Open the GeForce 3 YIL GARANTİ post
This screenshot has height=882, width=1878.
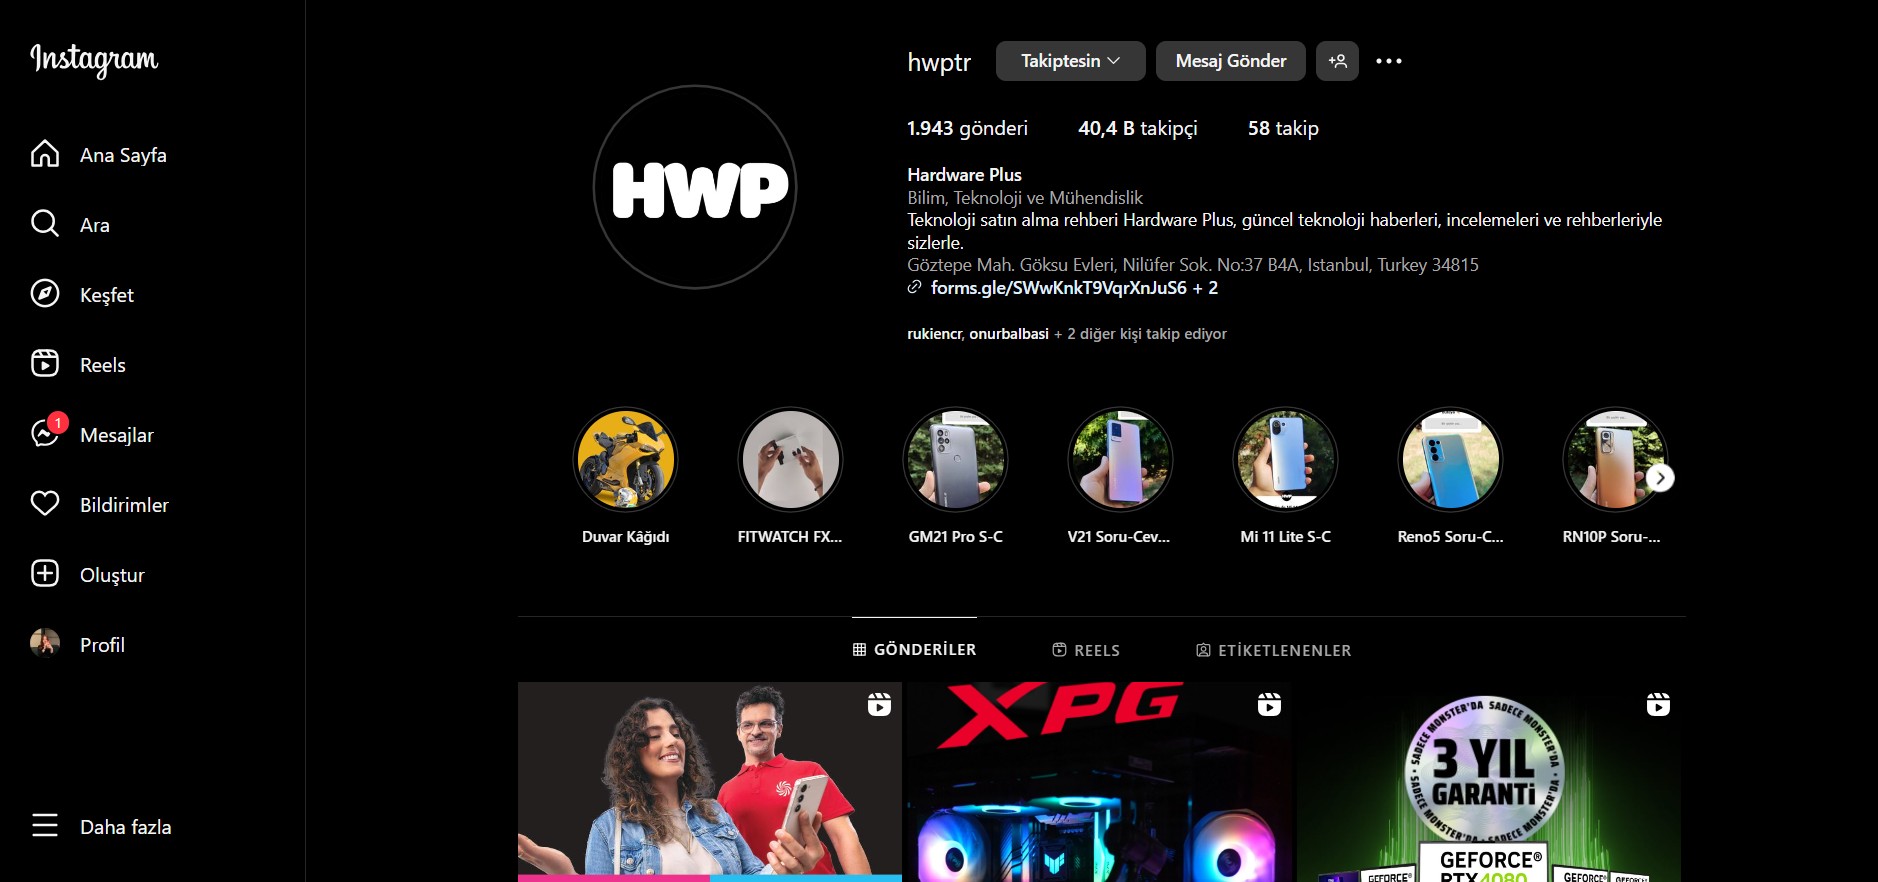click(x=1489, y=782)
